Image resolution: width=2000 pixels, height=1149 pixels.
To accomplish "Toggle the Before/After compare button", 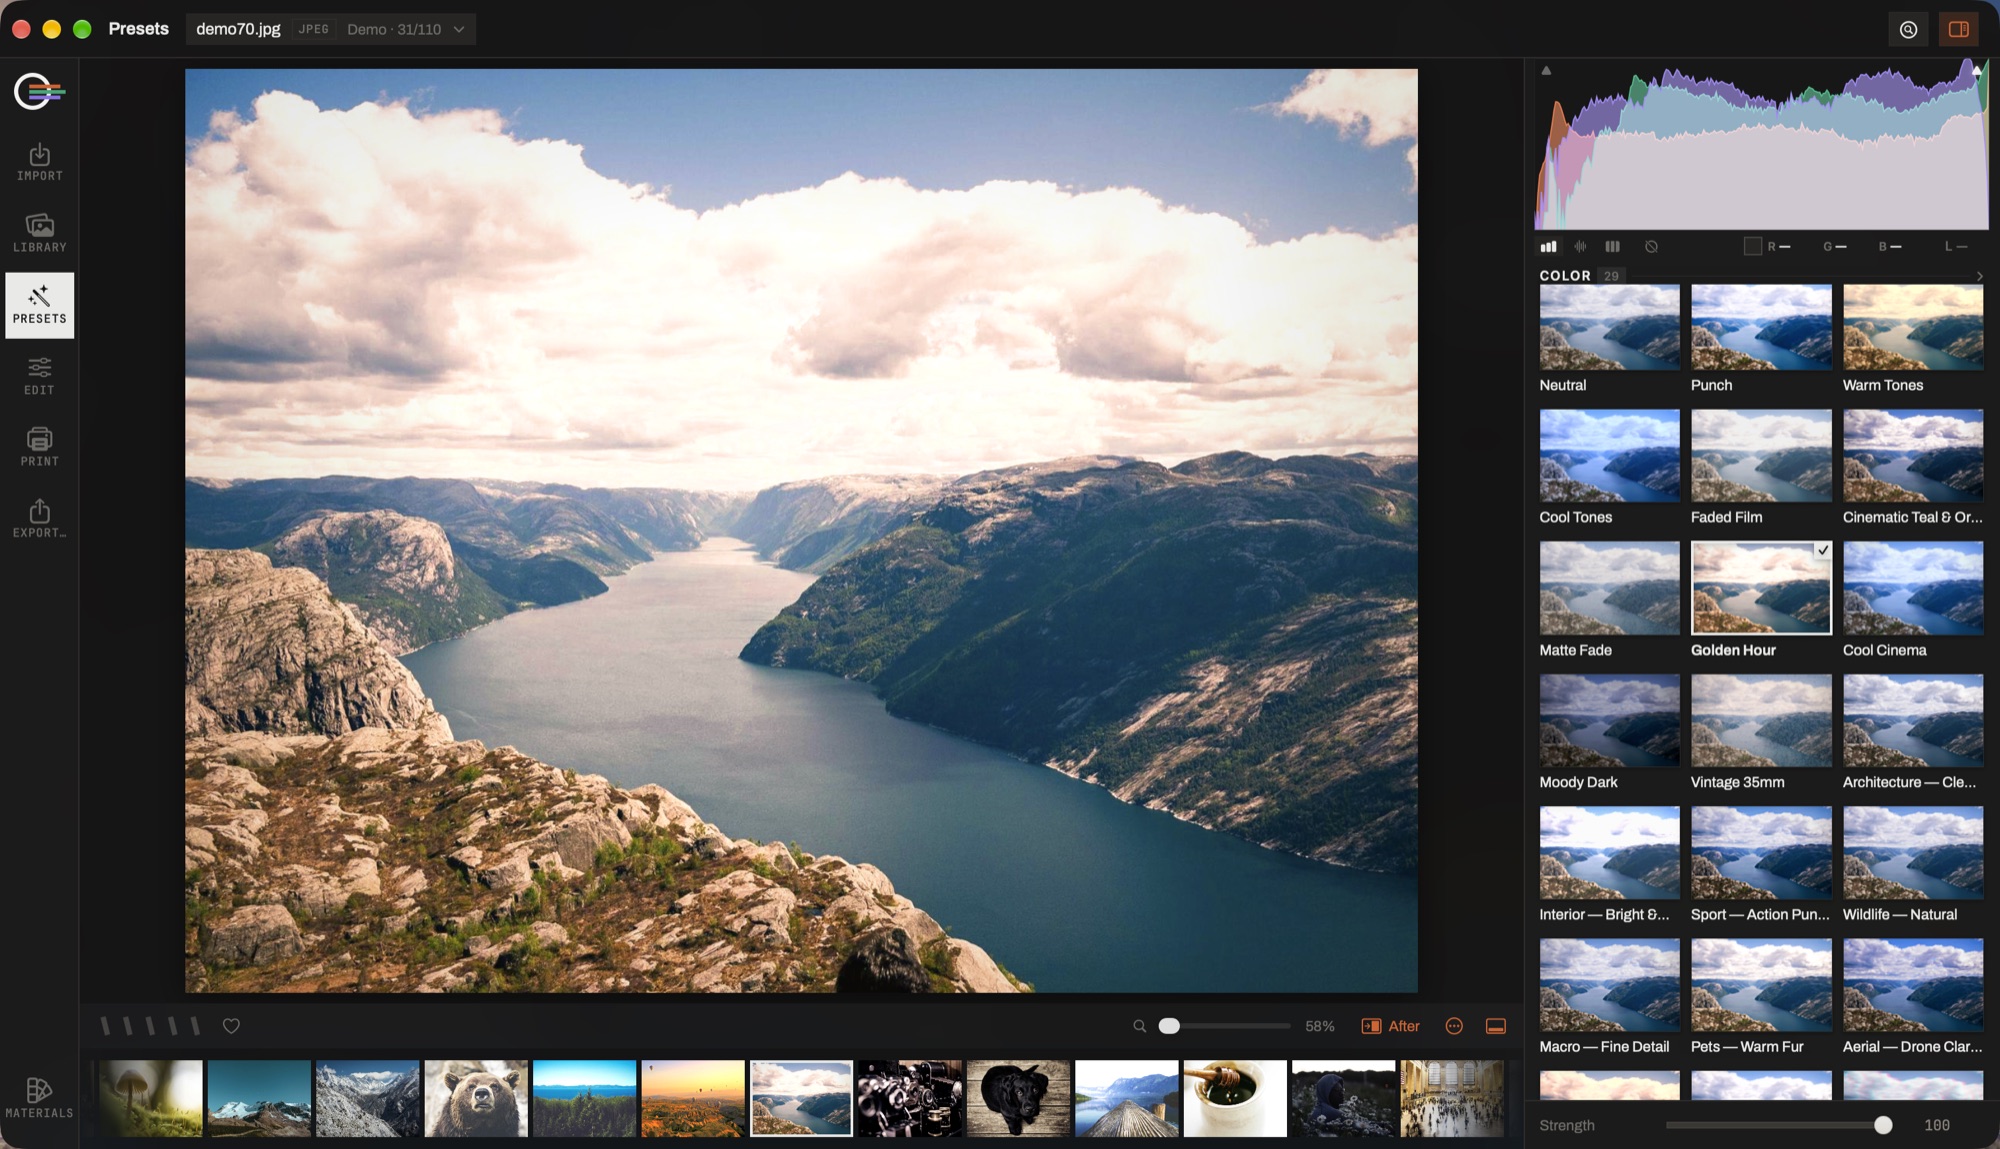I will pos(1390,1026).
